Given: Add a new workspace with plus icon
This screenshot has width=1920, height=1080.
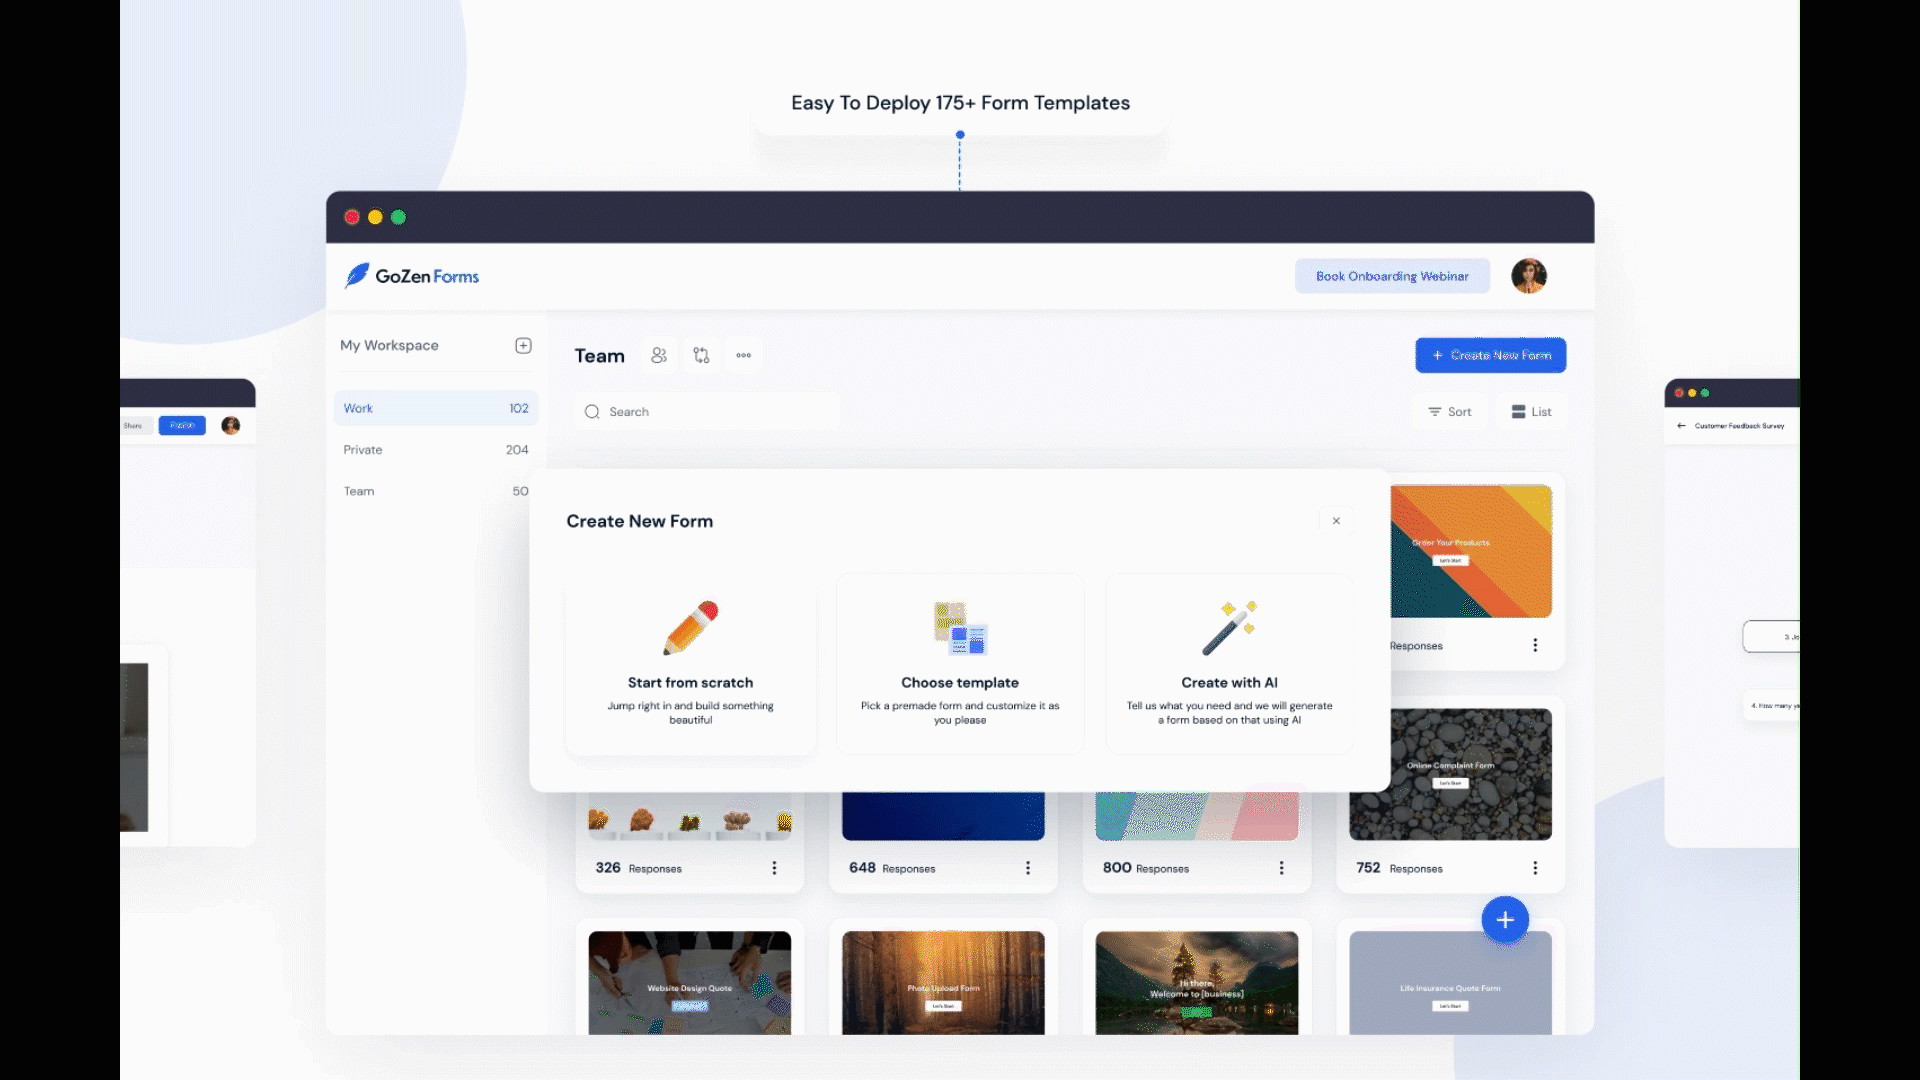Looking at the screenshot, I should pyautogui.click(x=523, y=345).
